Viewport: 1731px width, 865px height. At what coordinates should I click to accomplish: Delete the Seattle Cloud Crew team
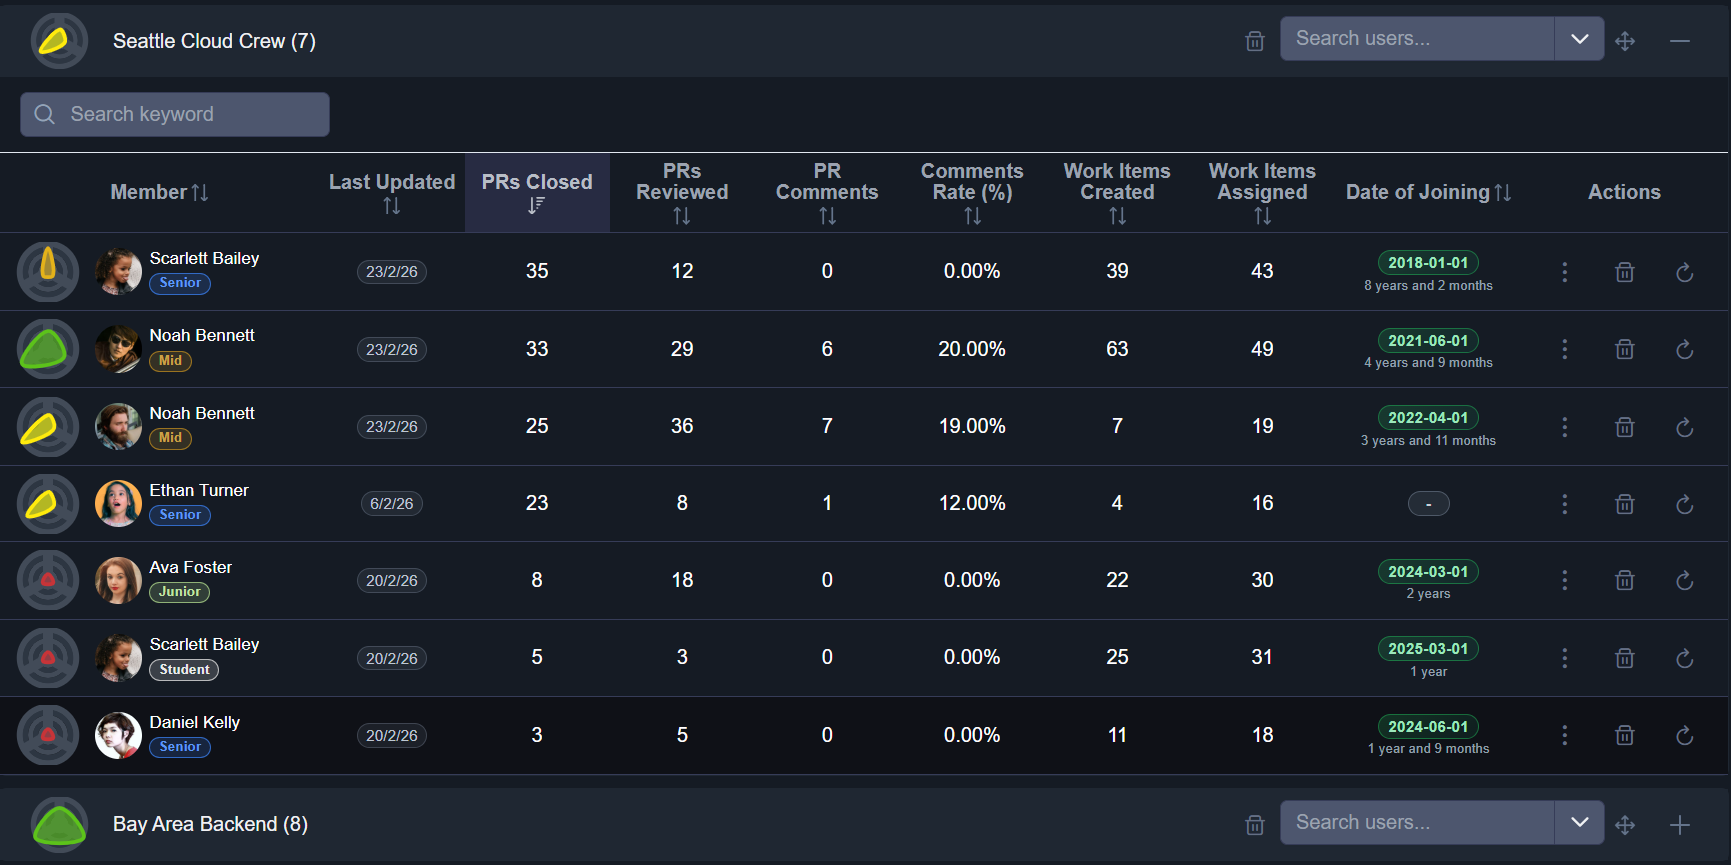1255,41
